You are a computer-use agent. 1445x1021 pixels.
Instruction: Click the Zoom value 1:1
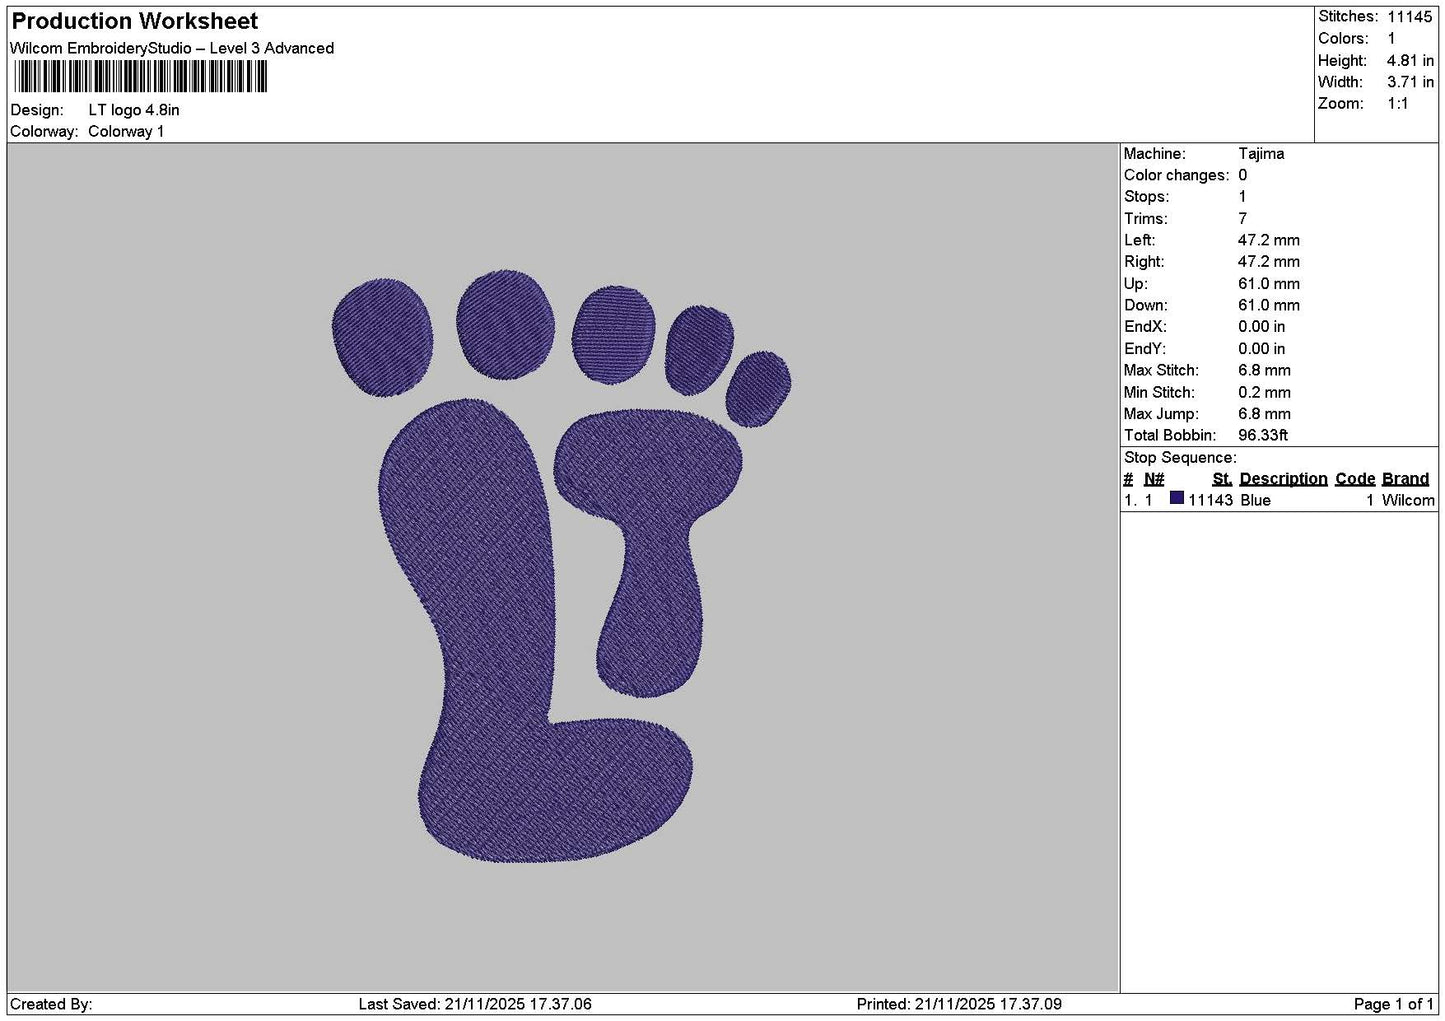[x=1398, y=103]
